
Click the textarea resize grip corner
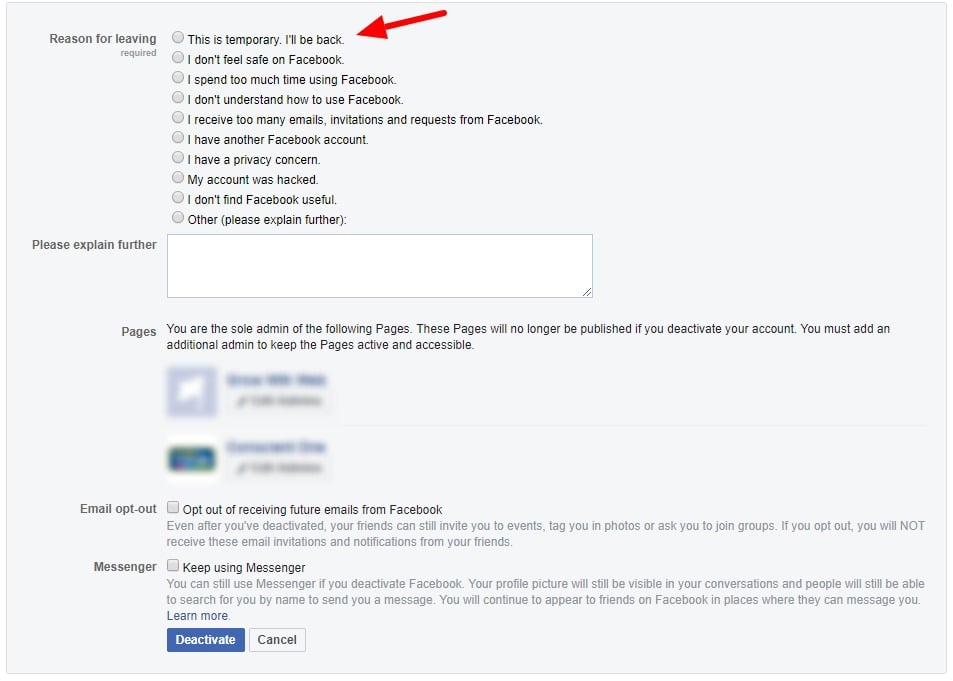click(x=587, y=292)
